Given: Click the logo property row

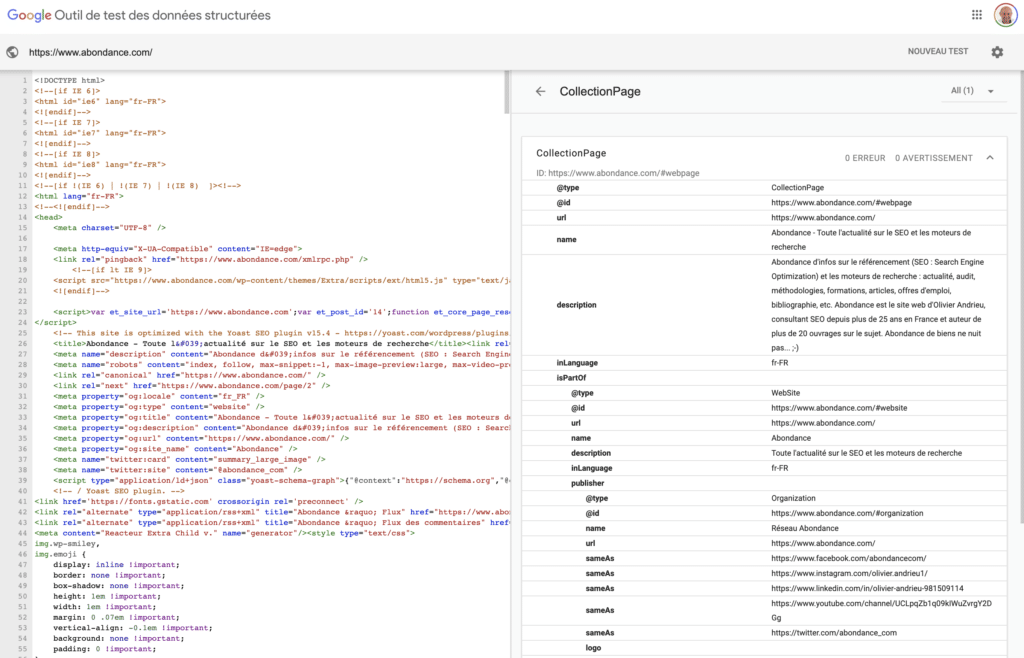Looking at the screenshot, I should 595,648.
